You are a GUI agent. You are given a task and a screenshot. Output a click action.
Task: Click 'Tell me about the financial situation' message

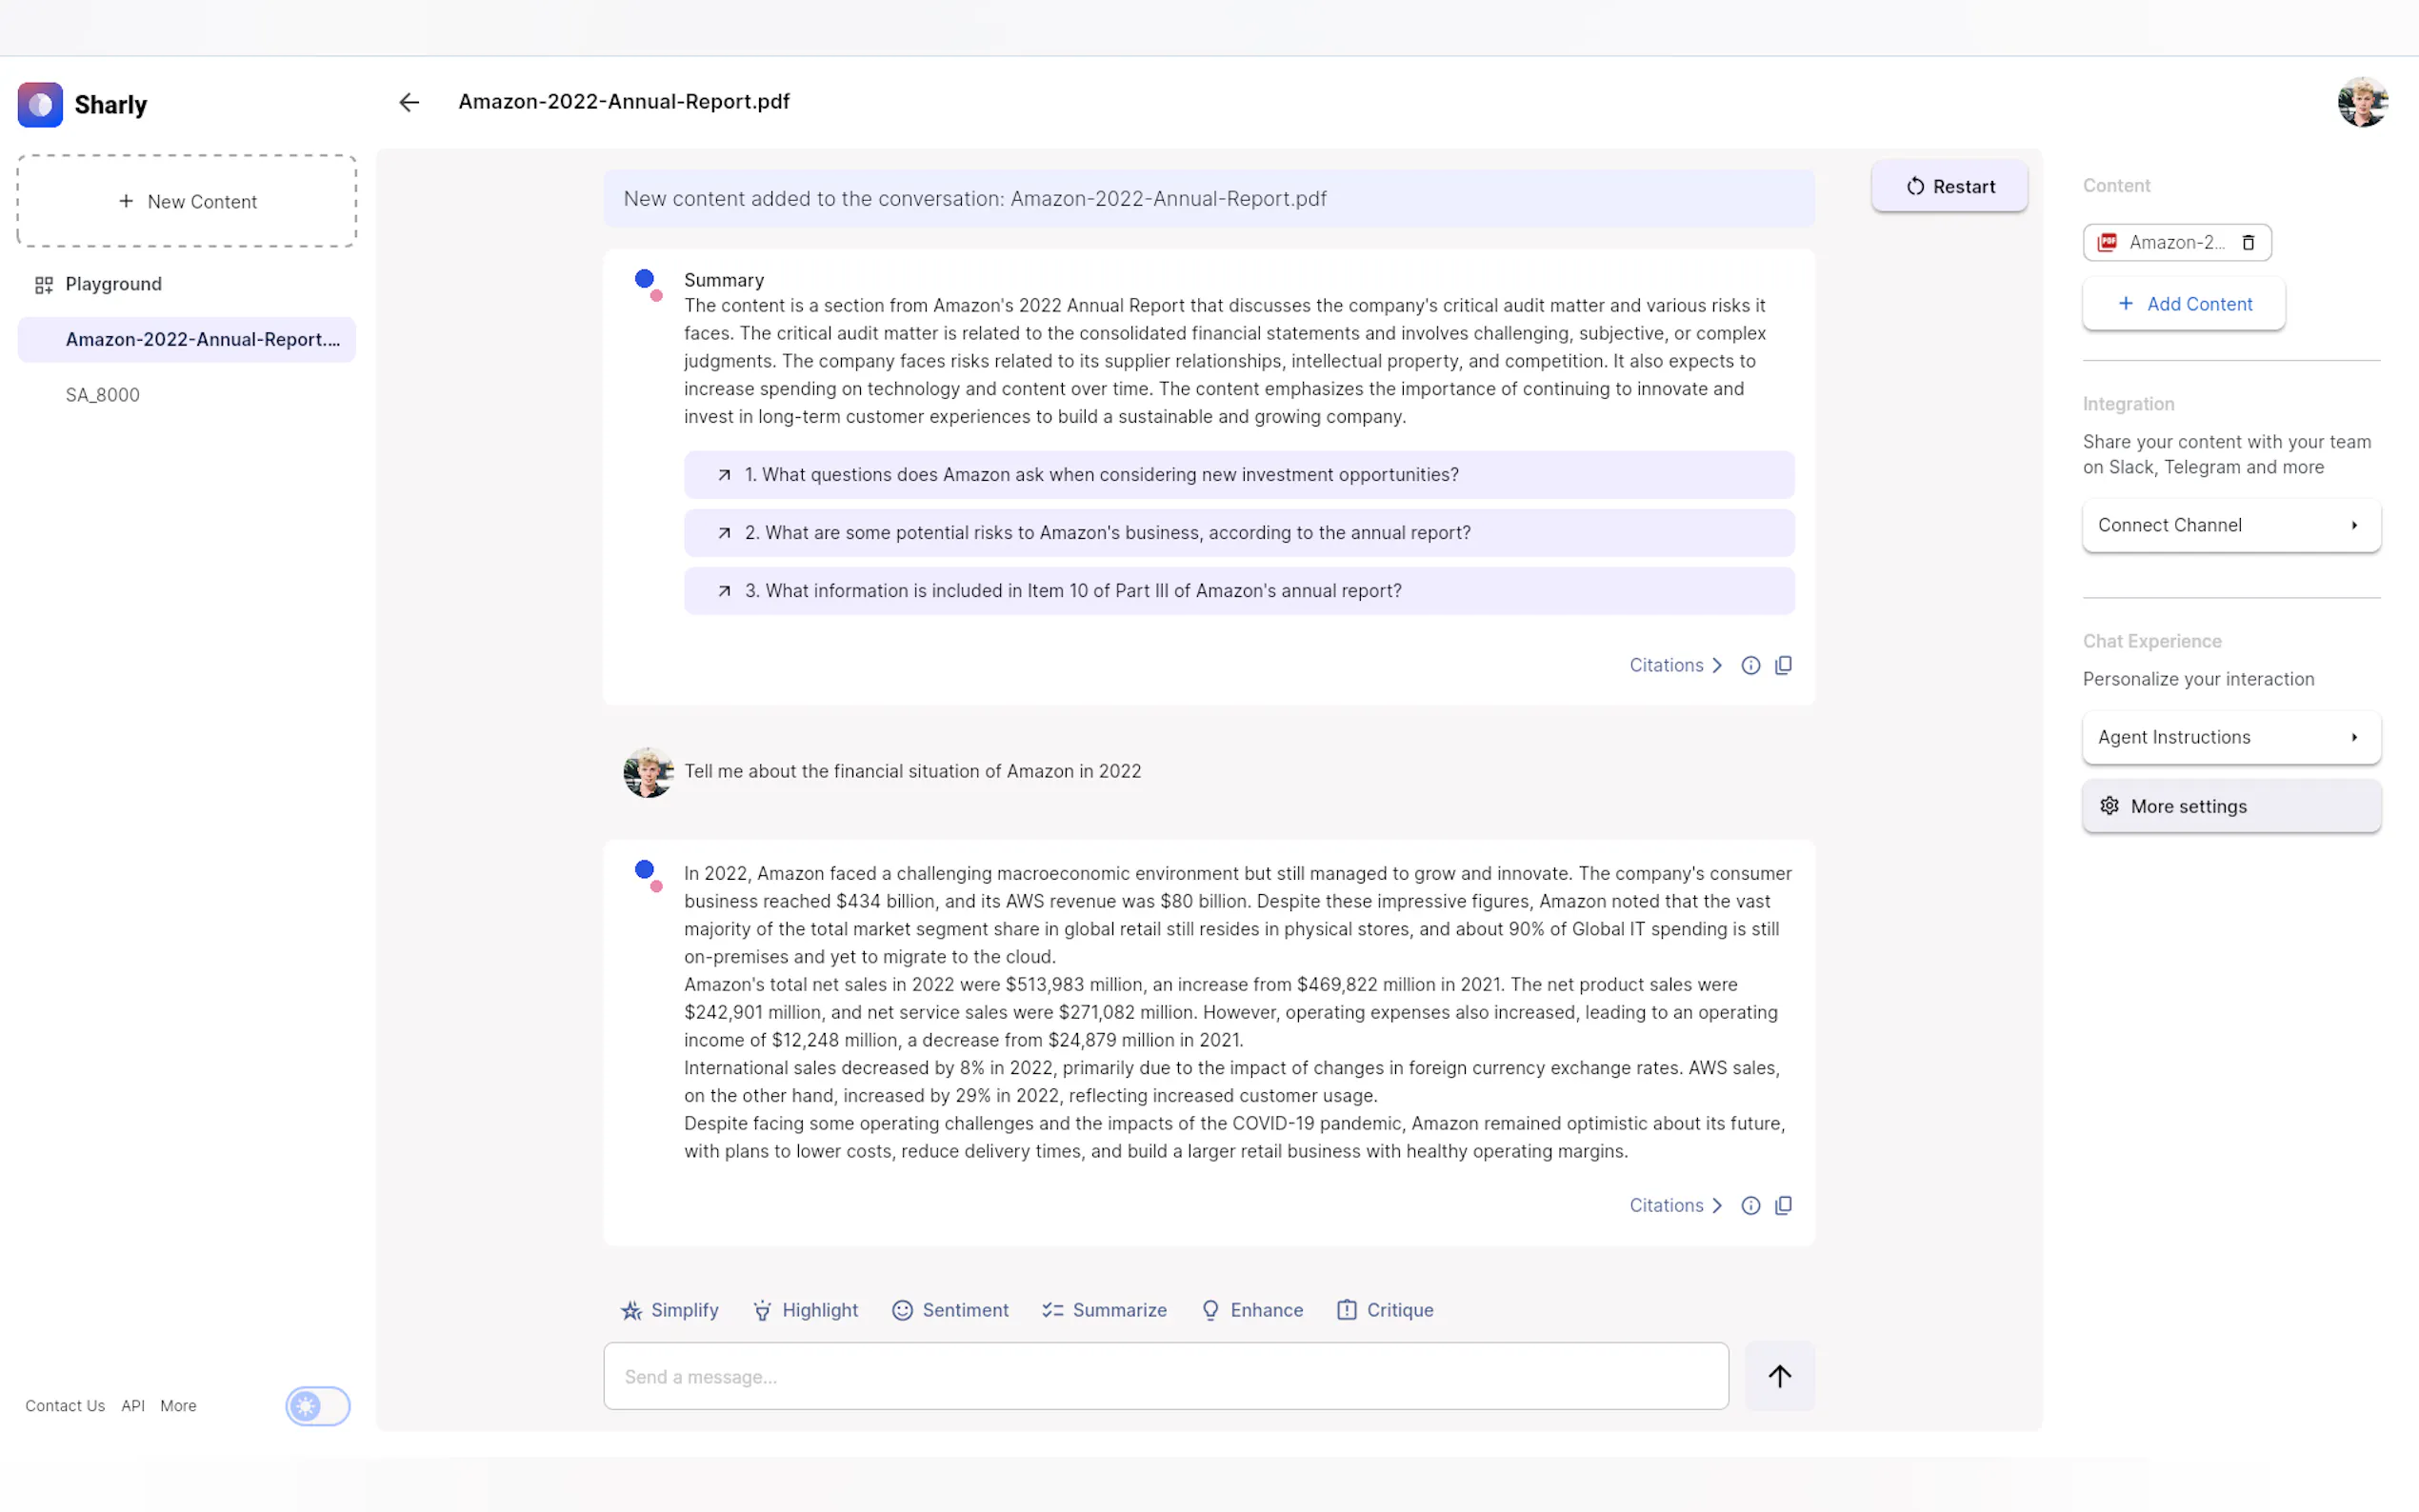912,771
